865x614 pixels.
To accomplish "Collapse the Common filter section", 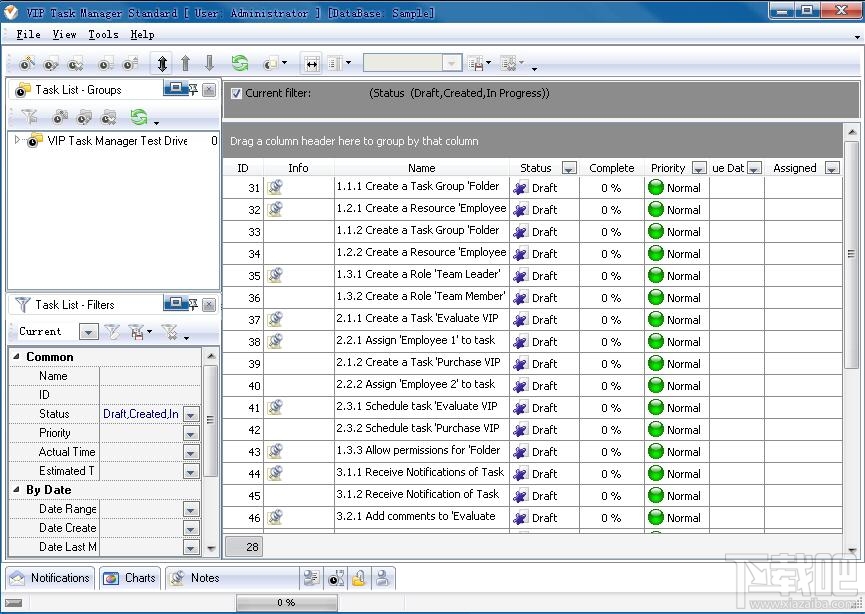I will point(17,356).
